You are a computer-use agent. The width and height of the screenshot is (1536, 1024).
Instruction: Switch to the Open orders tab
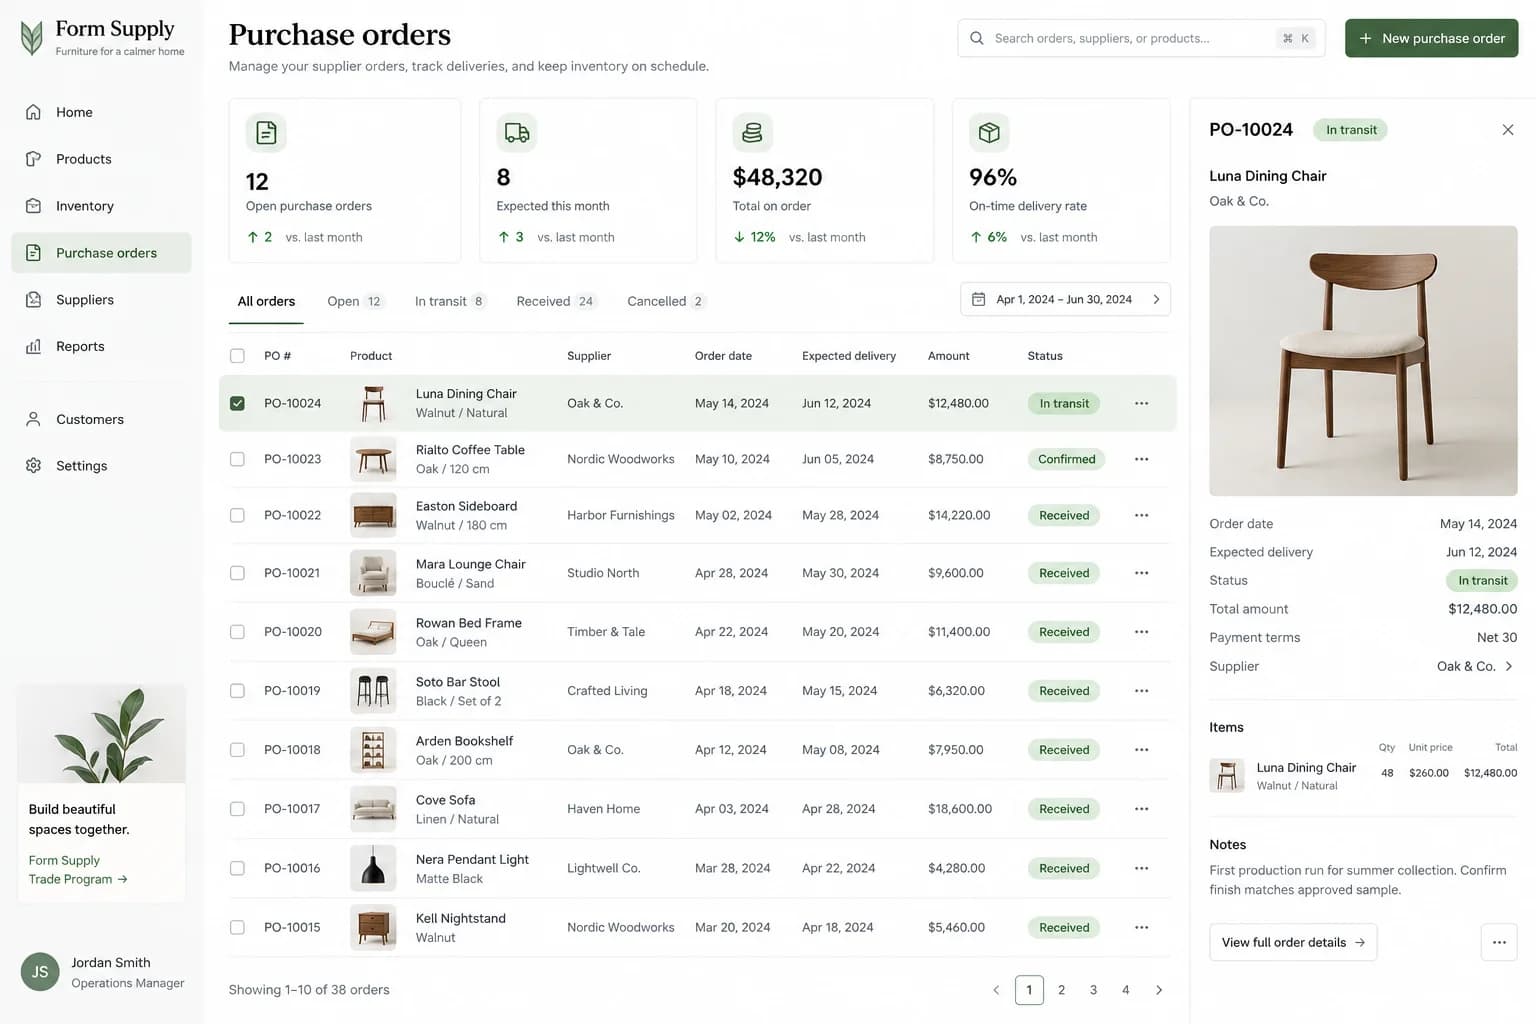[355, 301]
